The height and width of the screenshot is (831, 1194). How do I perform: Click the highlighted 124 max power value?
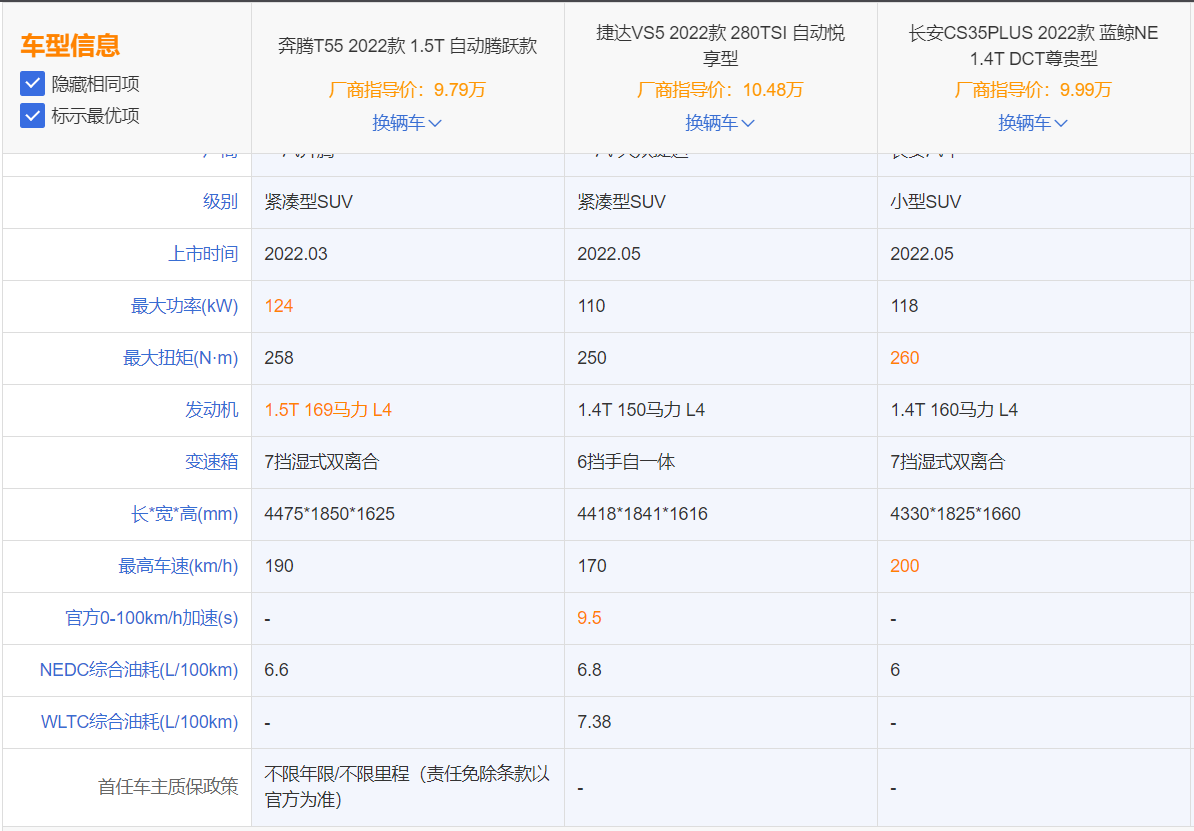pyautogui.click(x=279, y=306)
